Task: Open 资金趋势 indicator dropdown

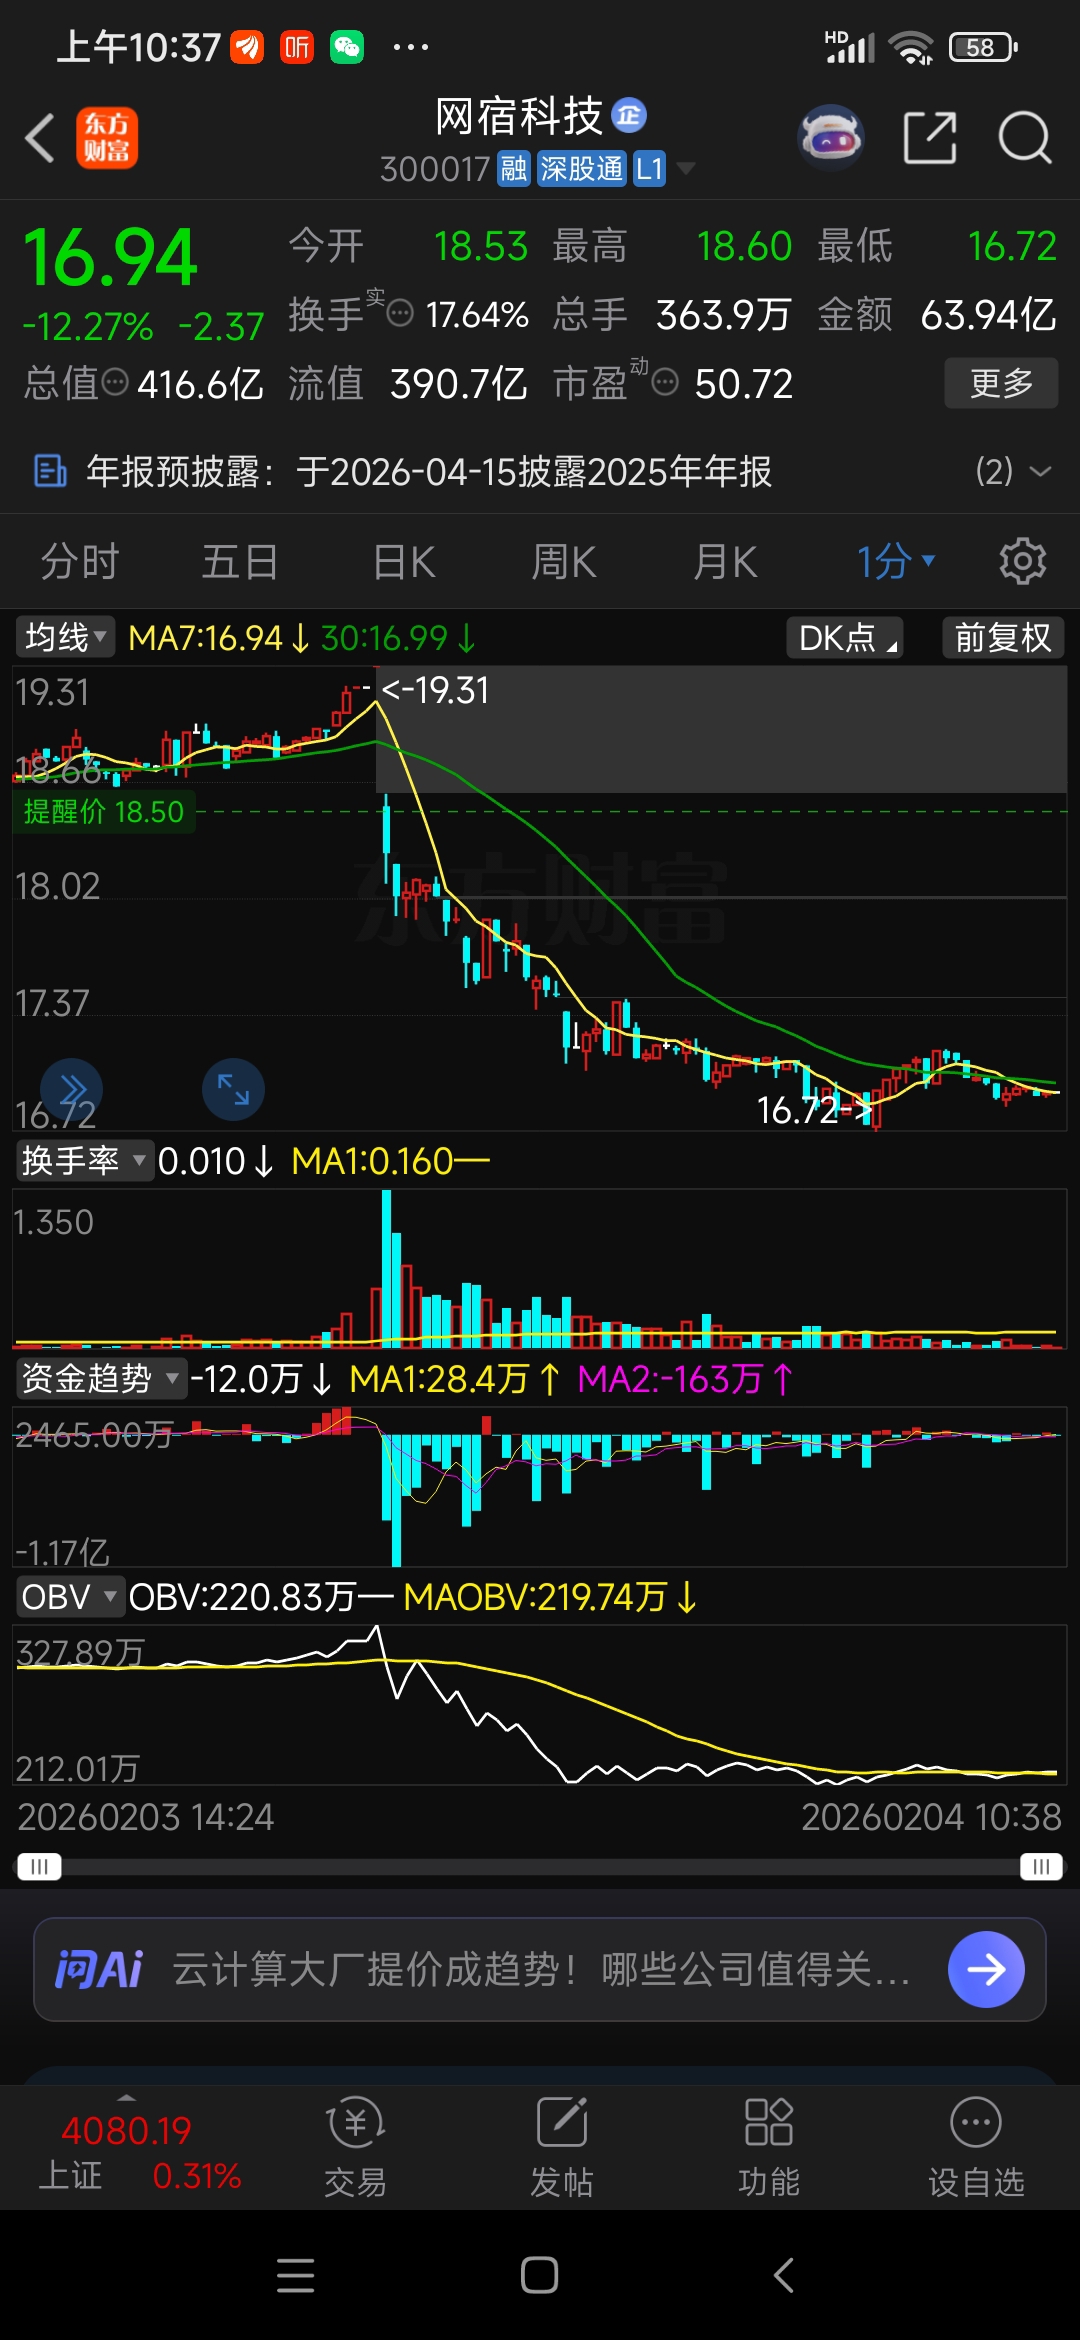Action: click(101, 1378)
